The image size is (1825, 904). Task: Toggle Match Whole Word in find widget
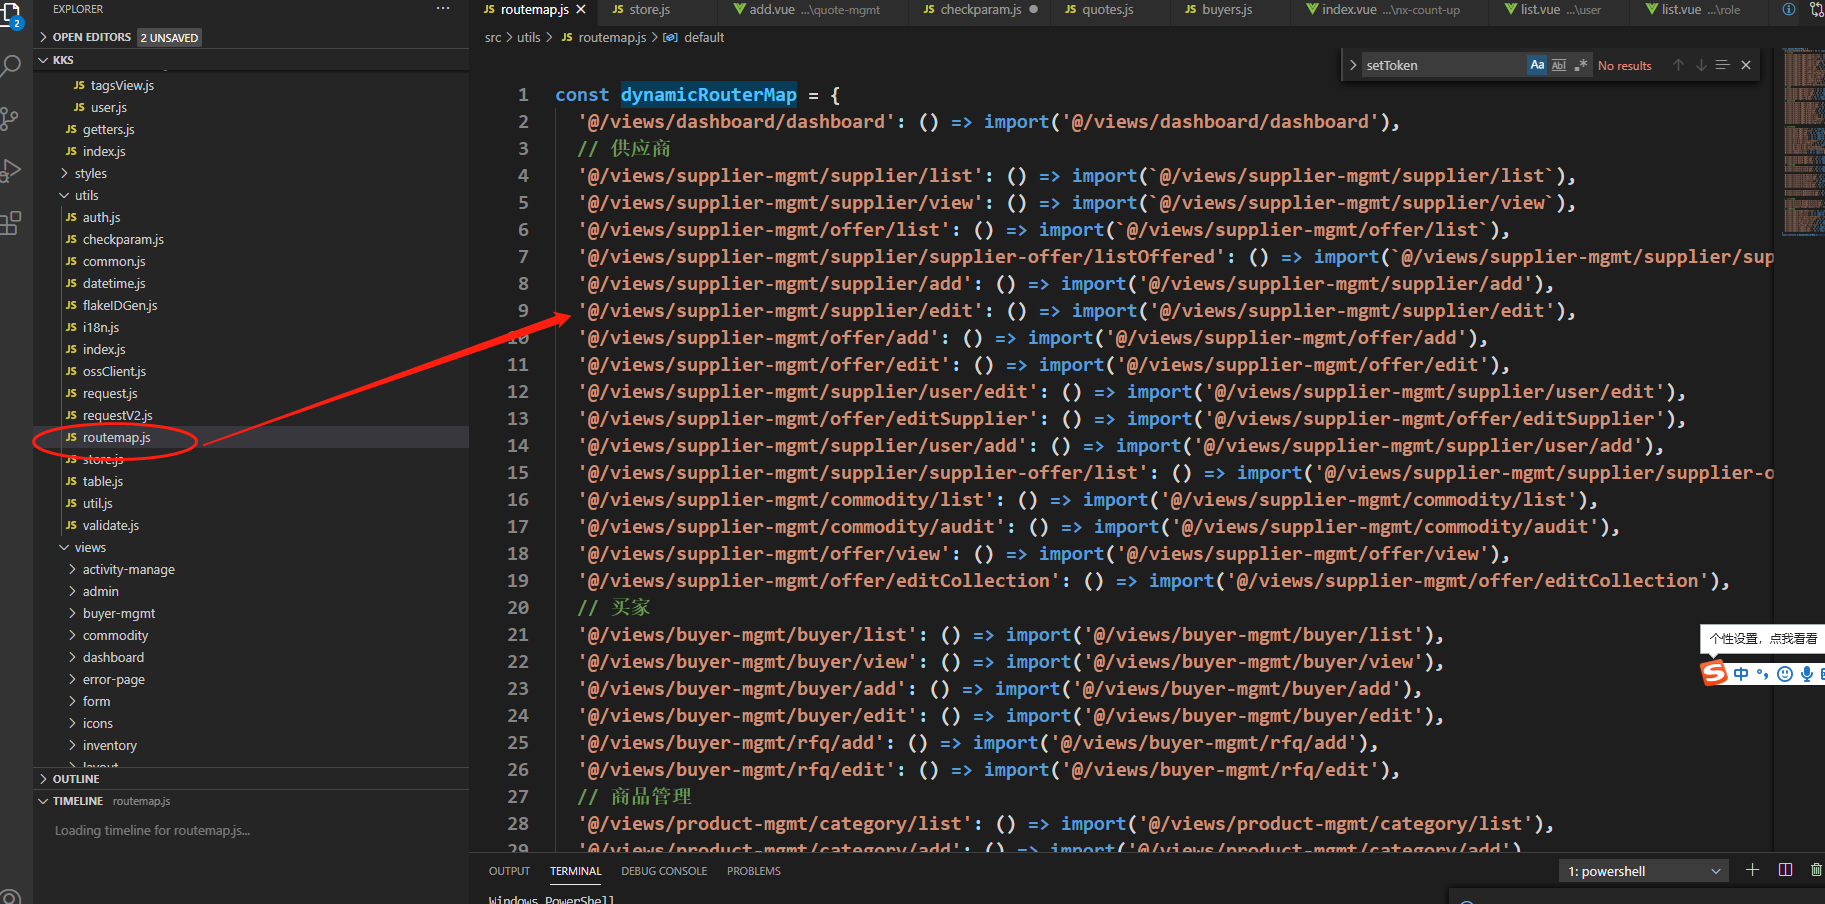pos(1559,65)
